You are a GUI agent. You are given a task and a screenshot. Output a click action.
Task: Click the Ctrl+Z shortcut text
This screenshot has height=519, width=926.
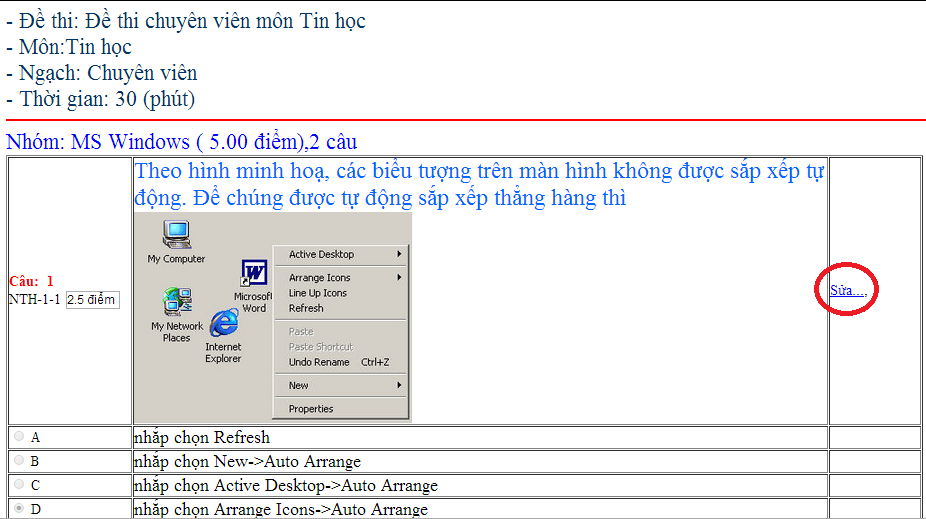click(375, 362)
